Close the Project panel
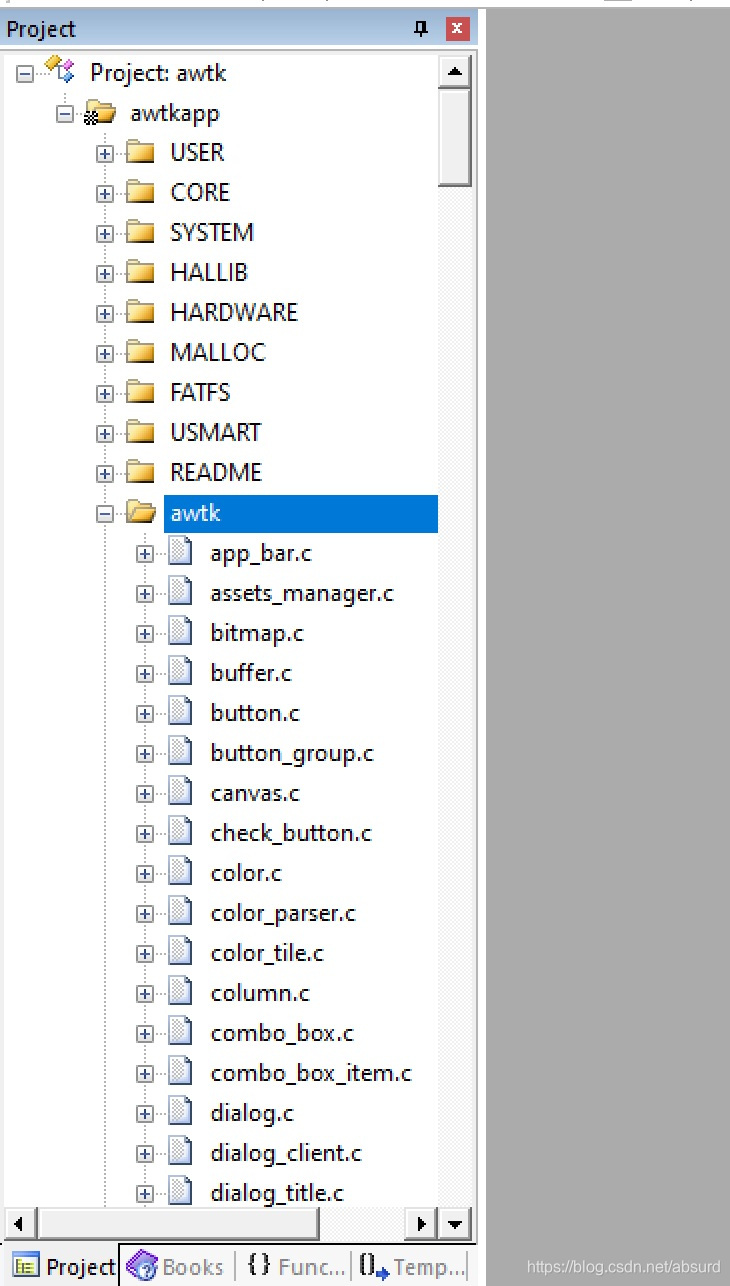 coord(456,29)
